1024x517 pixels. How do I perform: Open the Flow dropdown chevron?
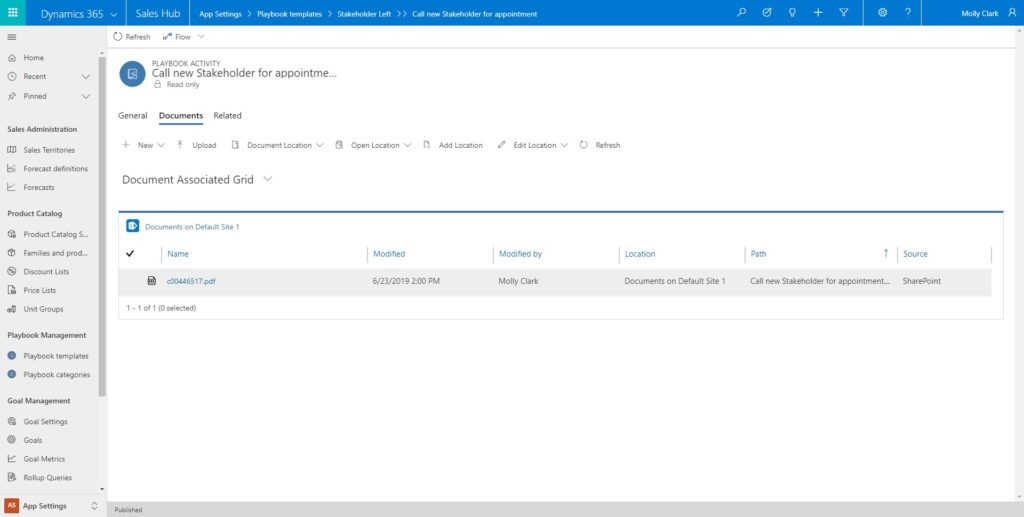(x=201, y=37)
